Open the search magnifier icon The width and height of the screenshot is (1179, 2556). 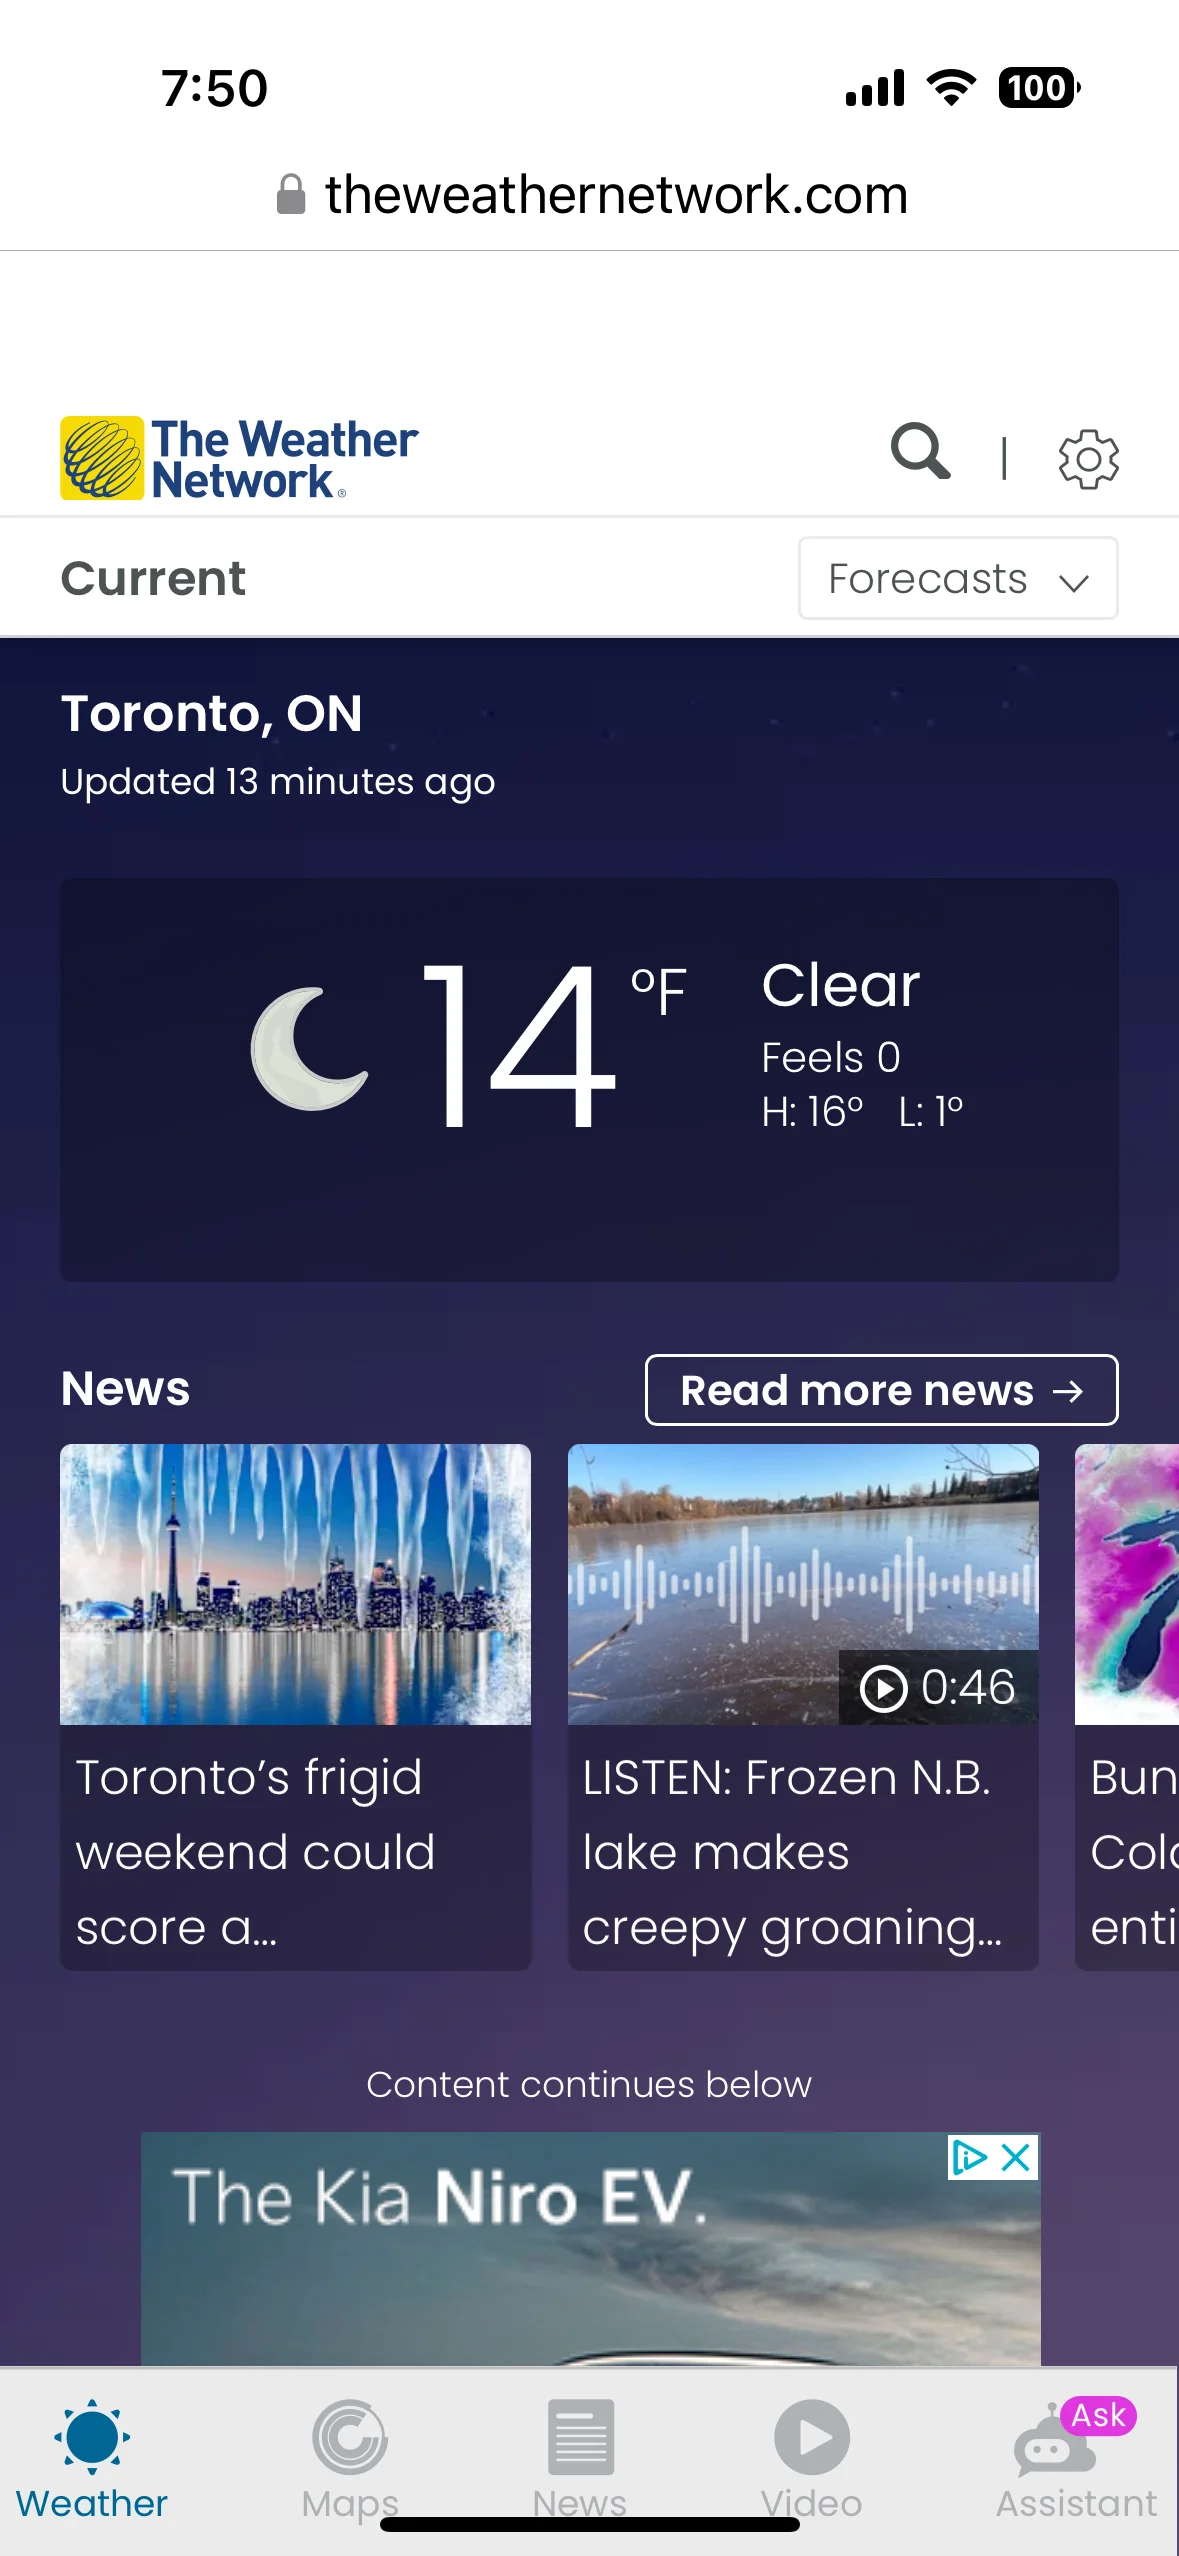[x=920, y=452]
